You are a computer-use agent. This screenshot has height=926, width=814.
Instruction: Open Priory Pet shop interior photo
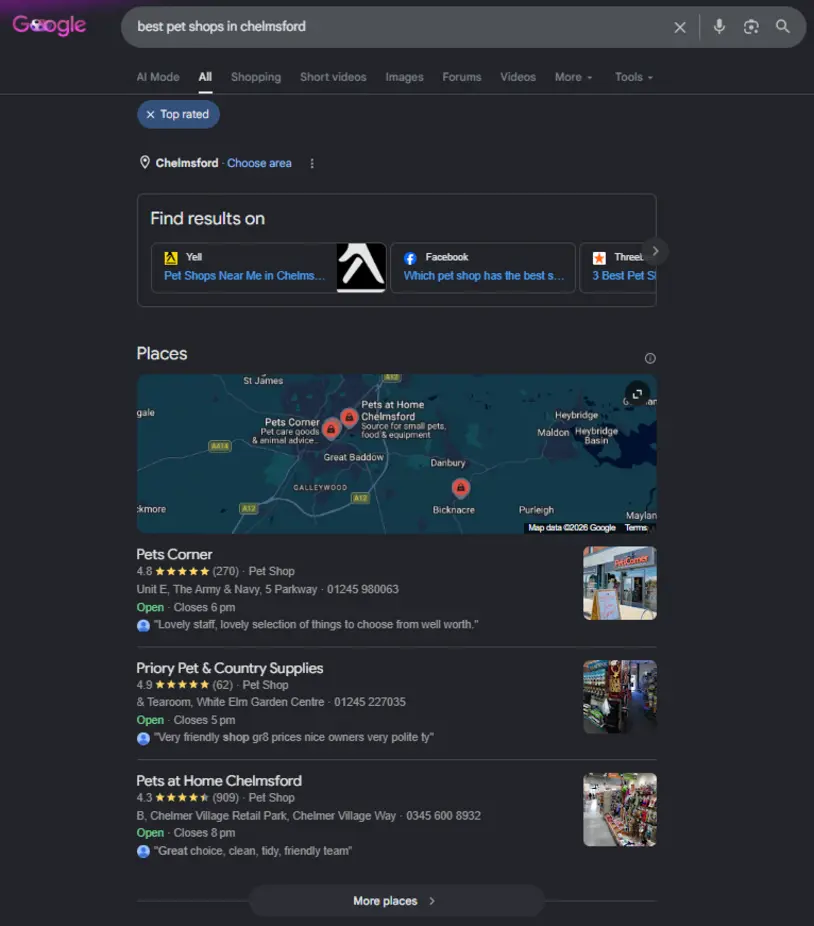coord(620,697)
